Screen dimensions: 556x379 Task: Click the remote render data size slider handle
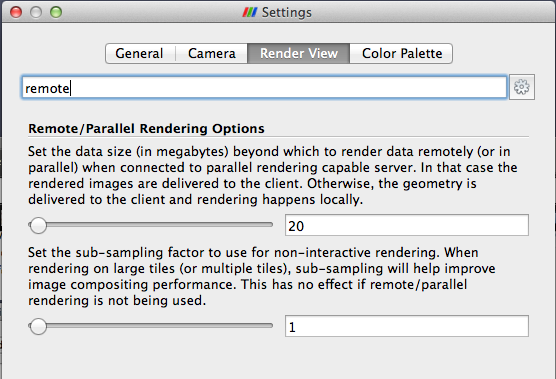[38, 225]
